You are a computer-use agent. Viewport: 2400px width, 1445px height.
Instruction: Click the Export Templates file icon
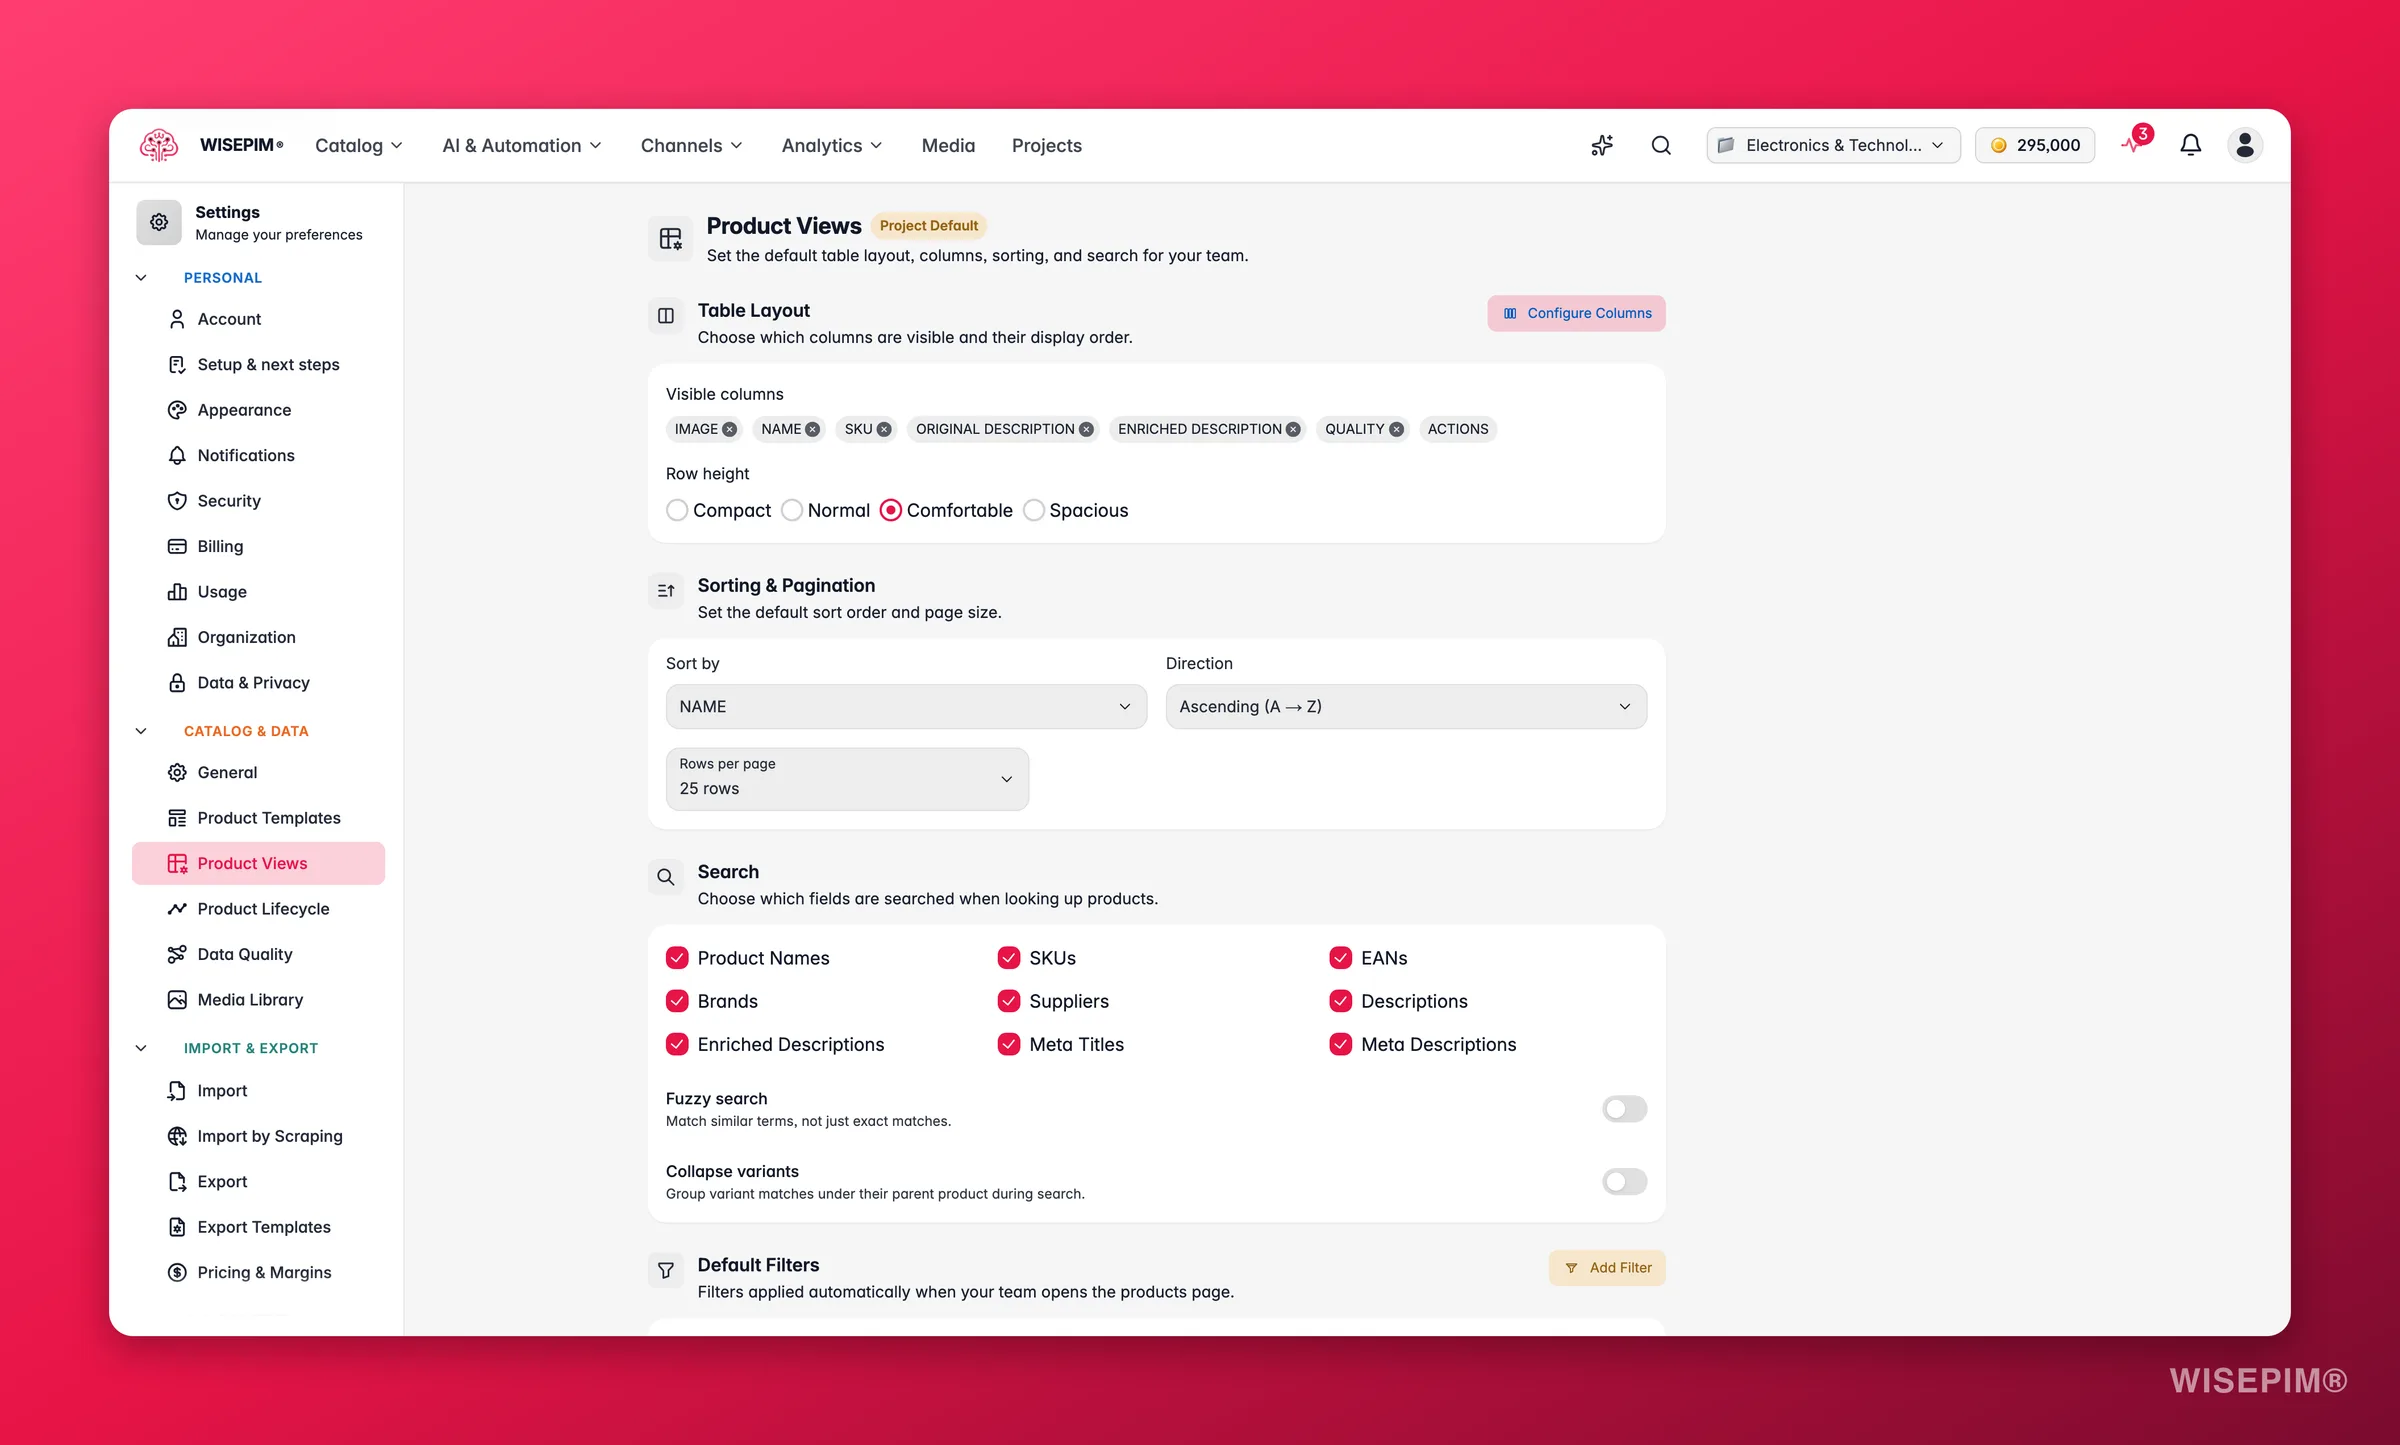coord(177,1227)
